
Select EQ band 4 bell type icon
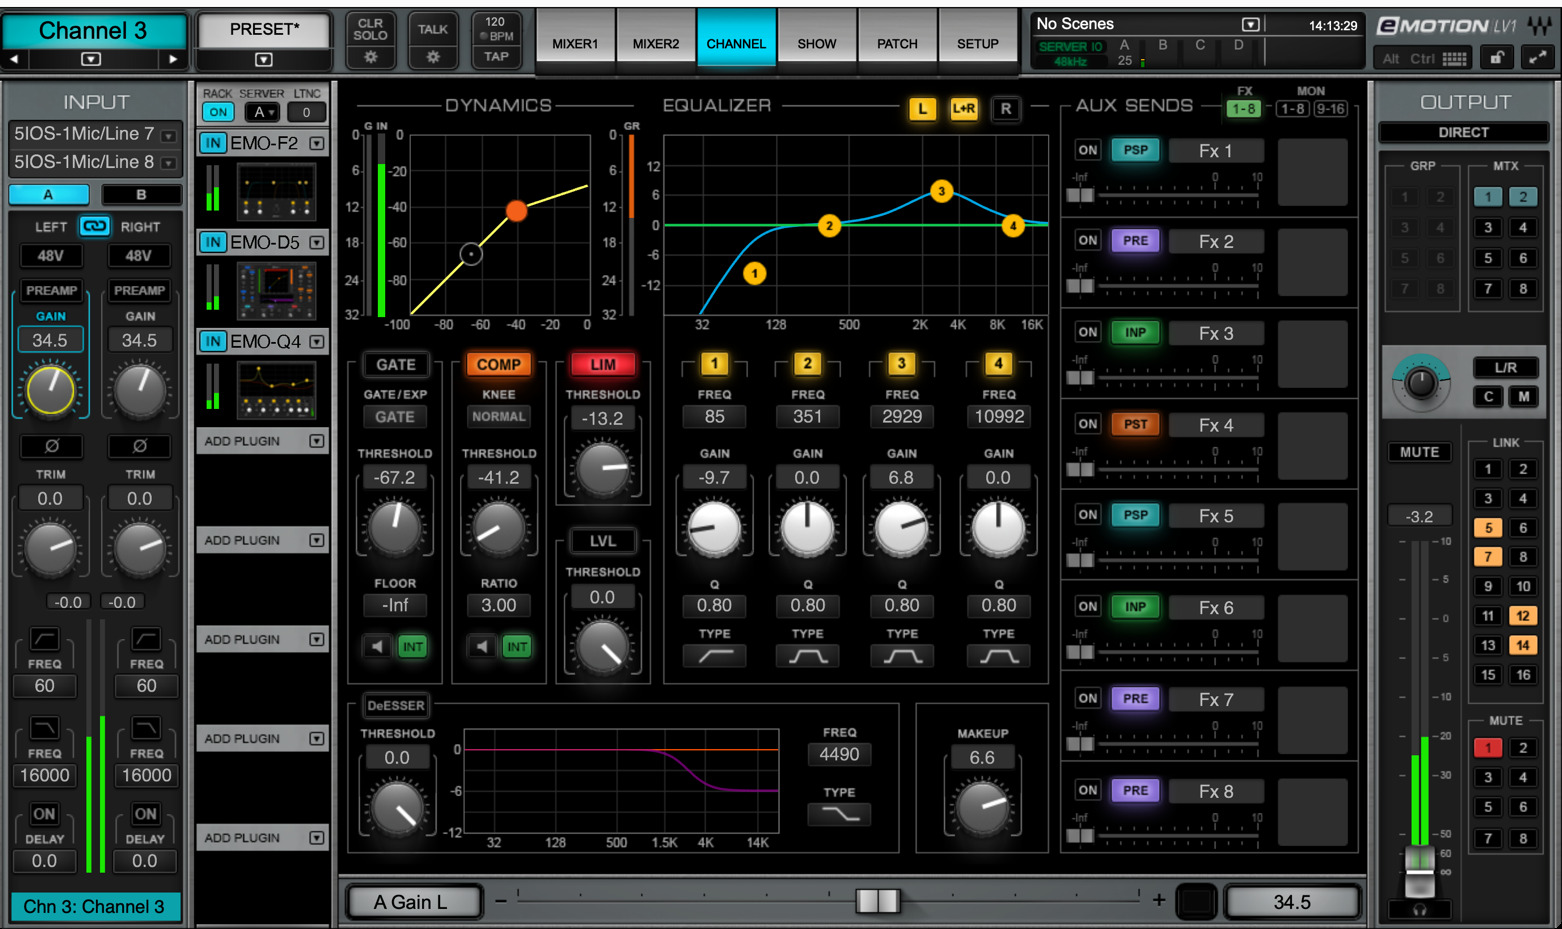(998, 656)
